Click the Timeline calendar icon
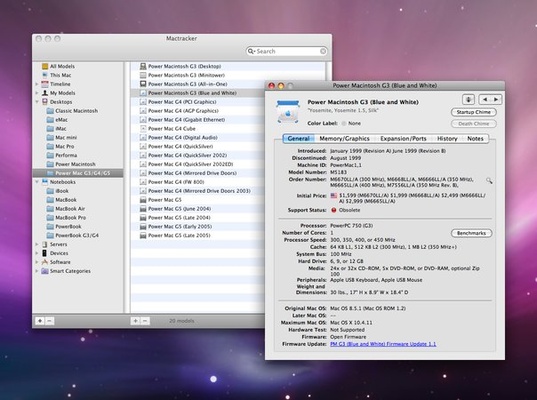 [45, 84]
